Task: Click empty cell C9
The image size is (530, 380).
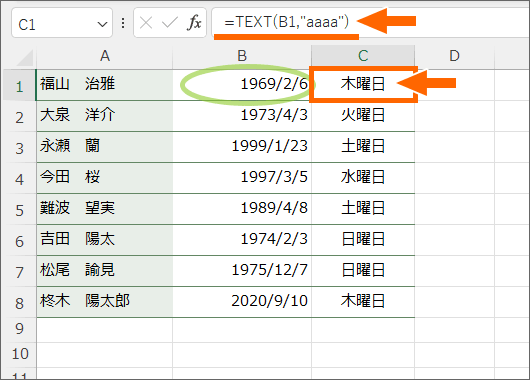Action: [363, 330]
